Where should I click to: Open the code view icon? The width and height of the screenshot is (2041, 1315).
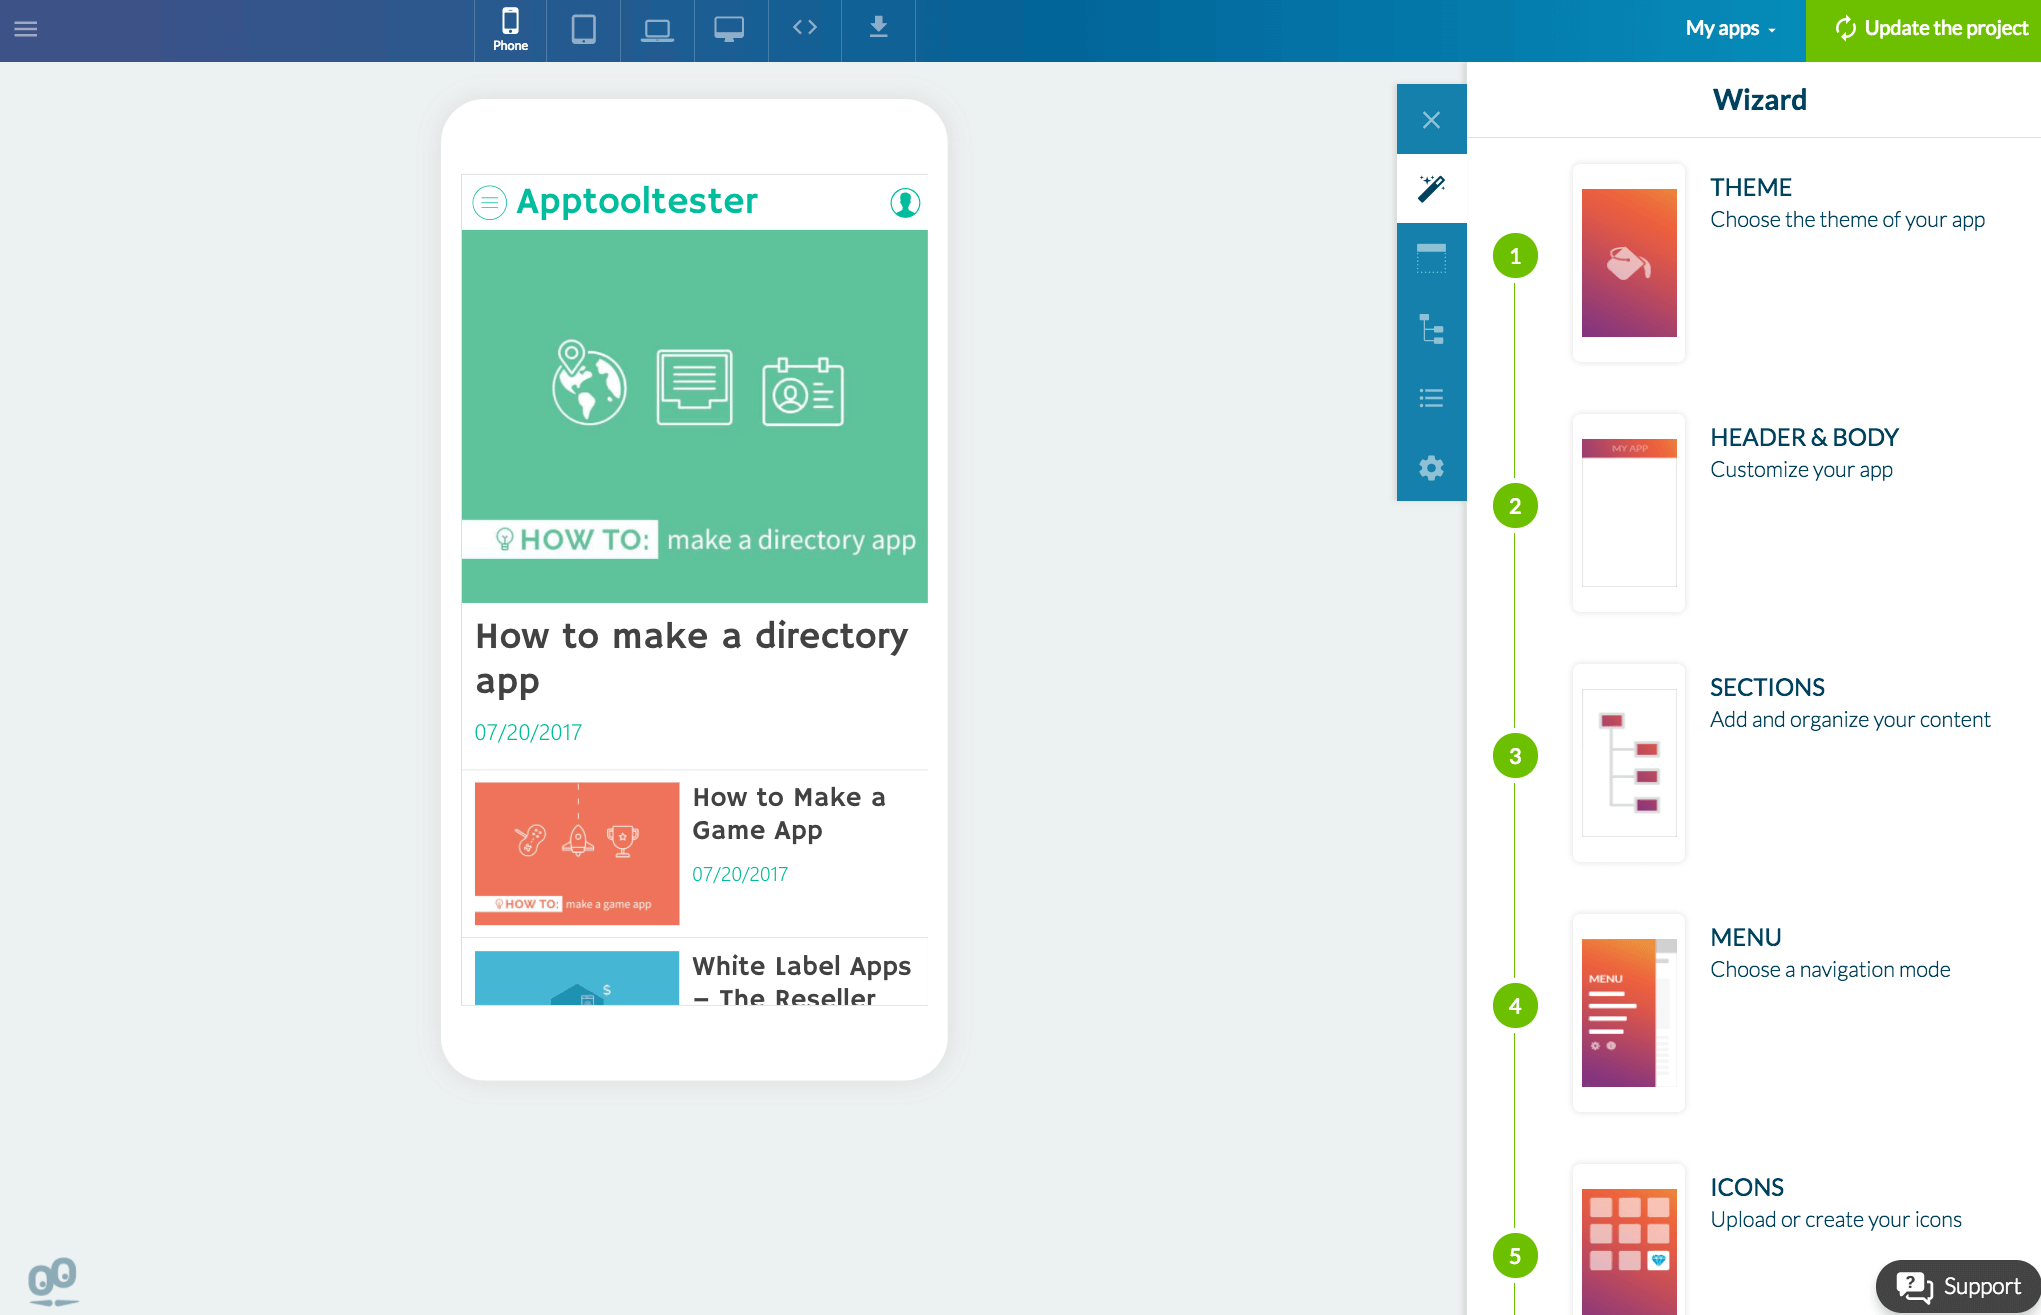point(805,27)
